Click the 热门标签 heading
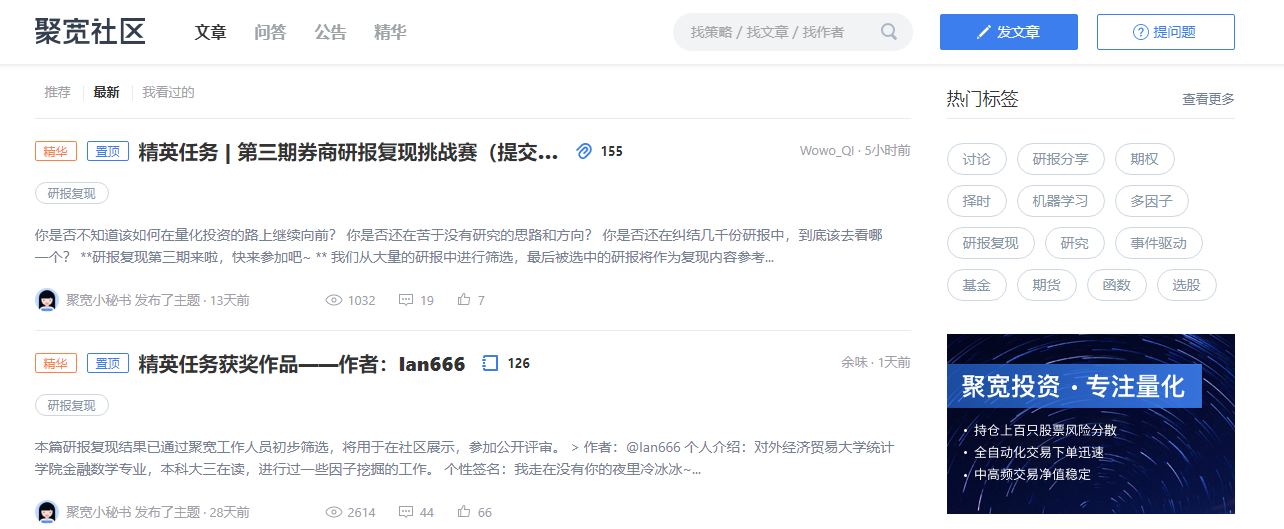 [x=982, y=99]
